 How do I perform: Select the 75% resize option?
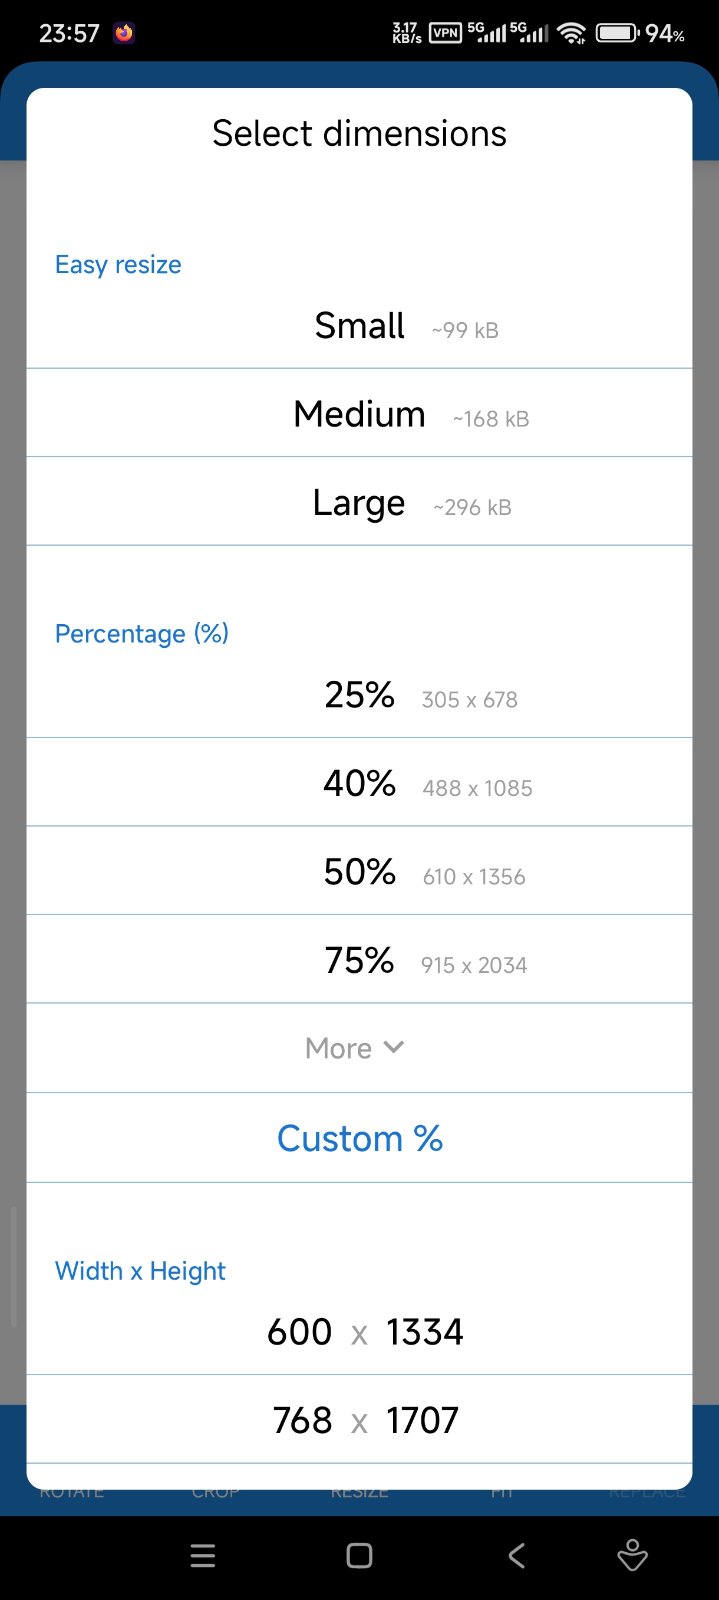[360, 960]
